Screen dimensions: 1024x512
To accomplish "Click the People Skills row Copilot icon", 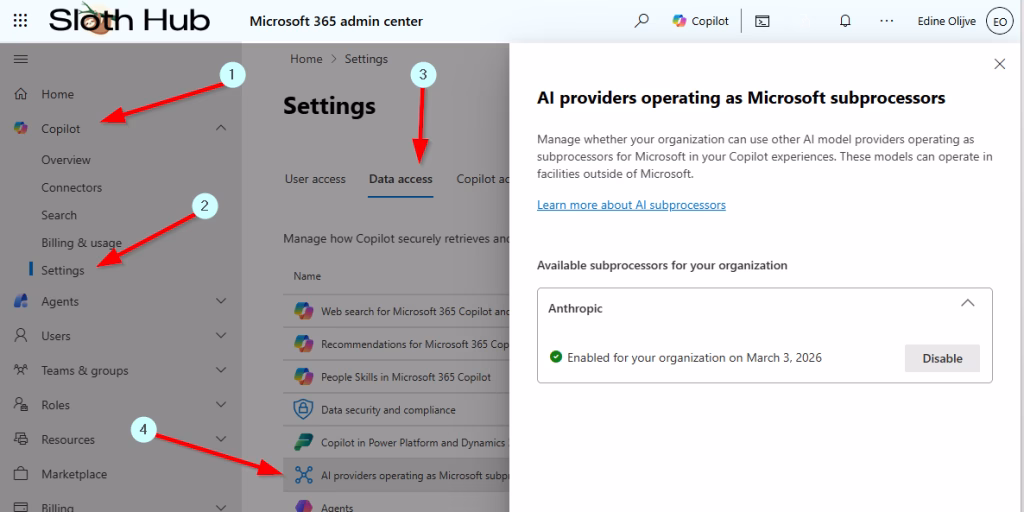I will click(x=304, y=377).
